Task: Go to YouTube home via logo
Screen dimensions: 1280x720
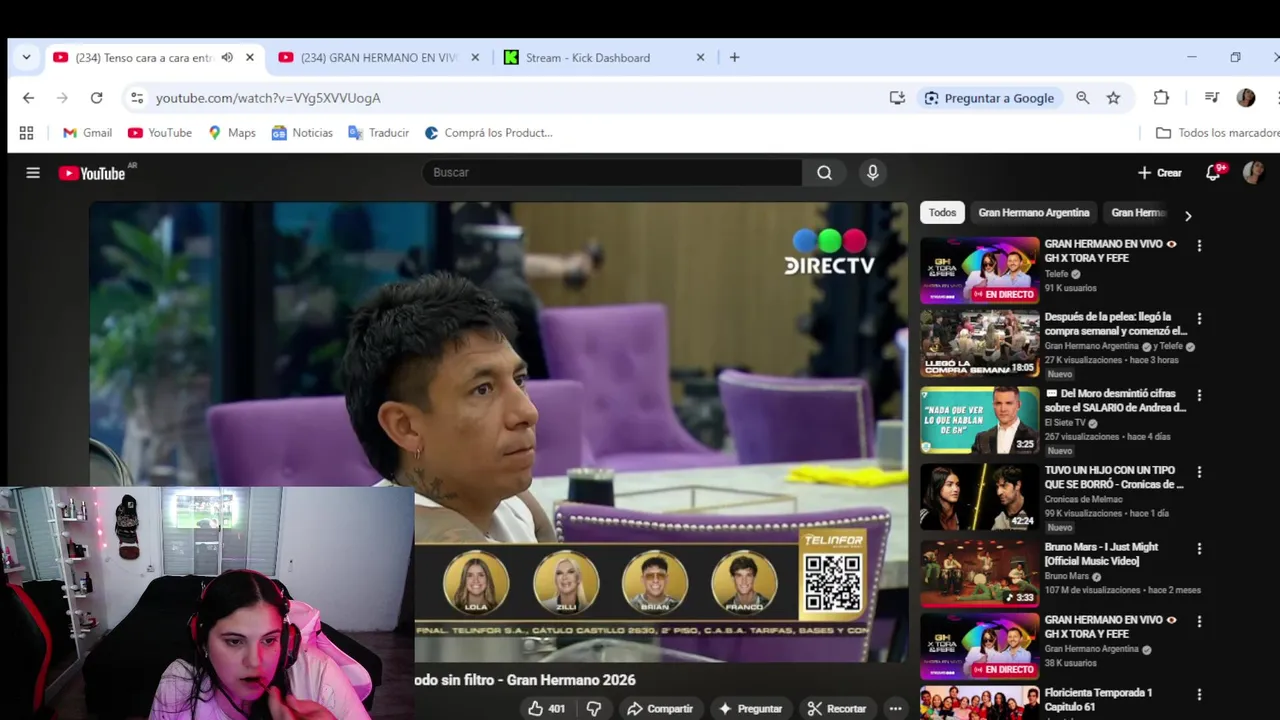Action: [92, 173]
